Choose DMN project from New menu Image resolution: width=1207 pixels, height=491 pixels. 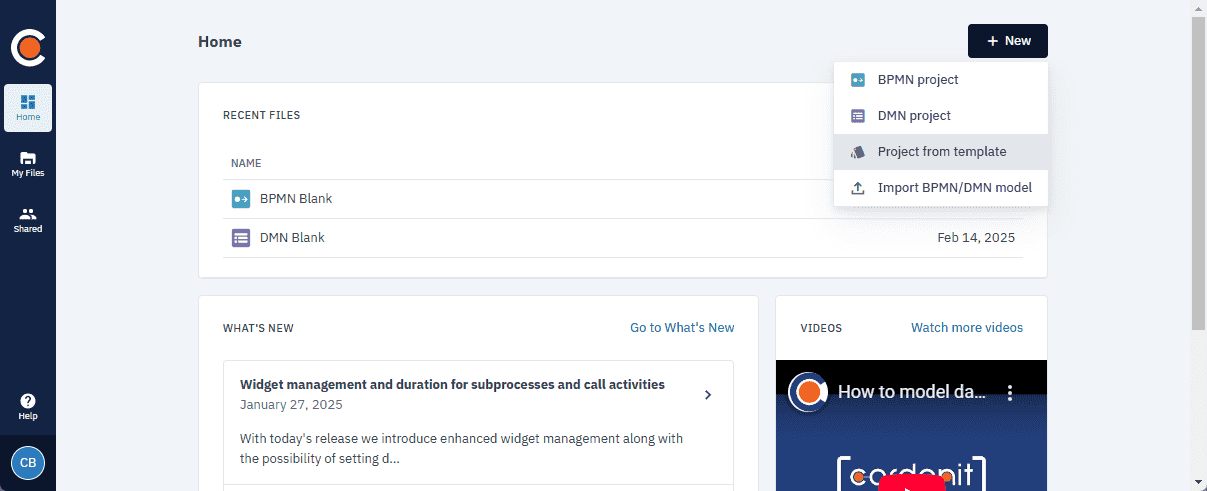click(941, 116)
